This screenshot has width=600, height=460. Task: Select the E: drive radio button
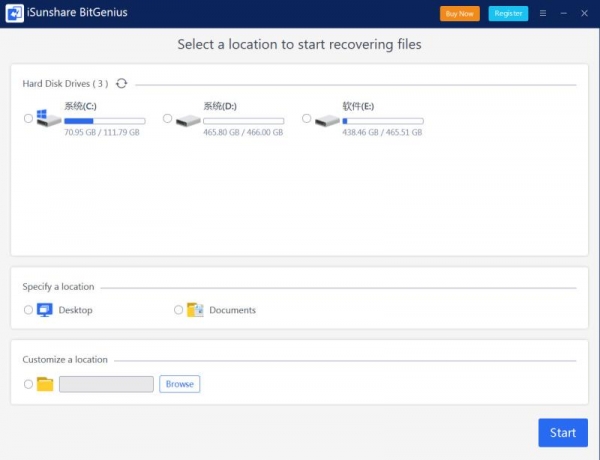click(306, 118)
